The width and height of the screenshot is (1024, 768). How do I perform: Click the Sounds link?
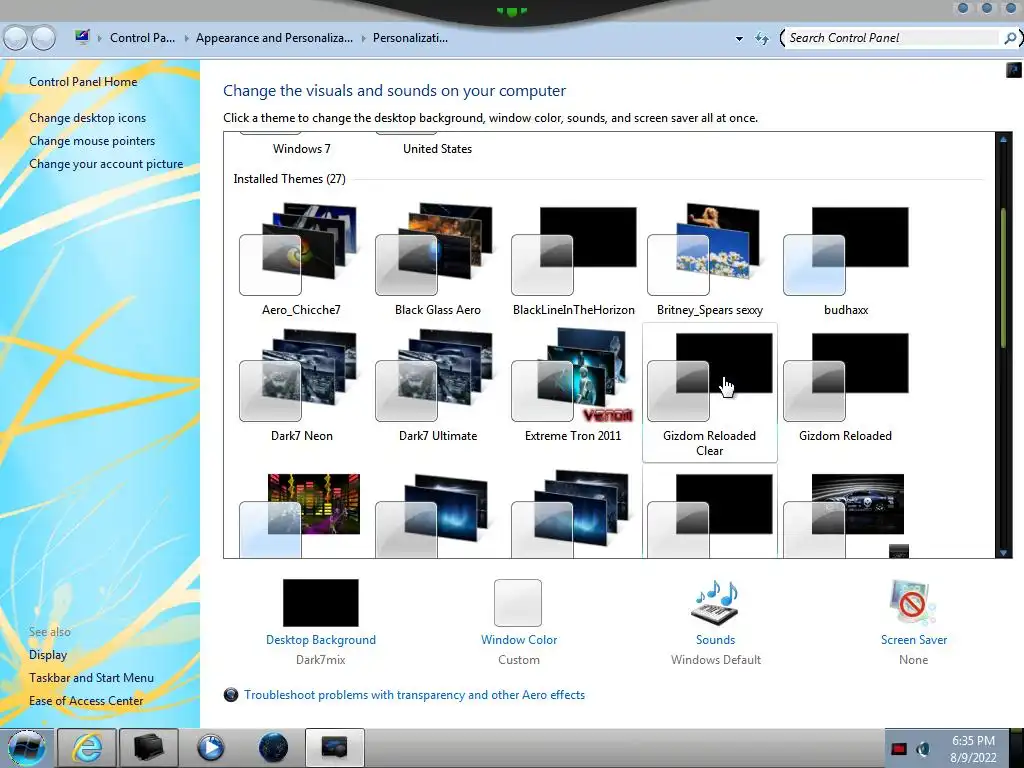click(715, 640)
